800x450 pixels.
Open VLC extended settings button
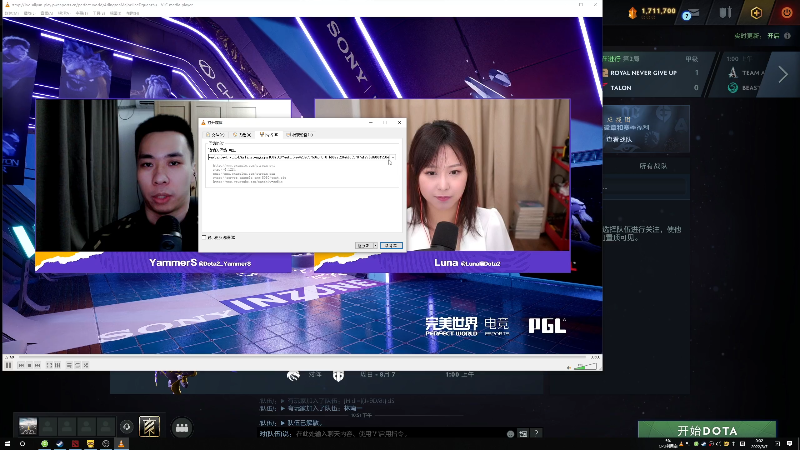click(58, 365)
